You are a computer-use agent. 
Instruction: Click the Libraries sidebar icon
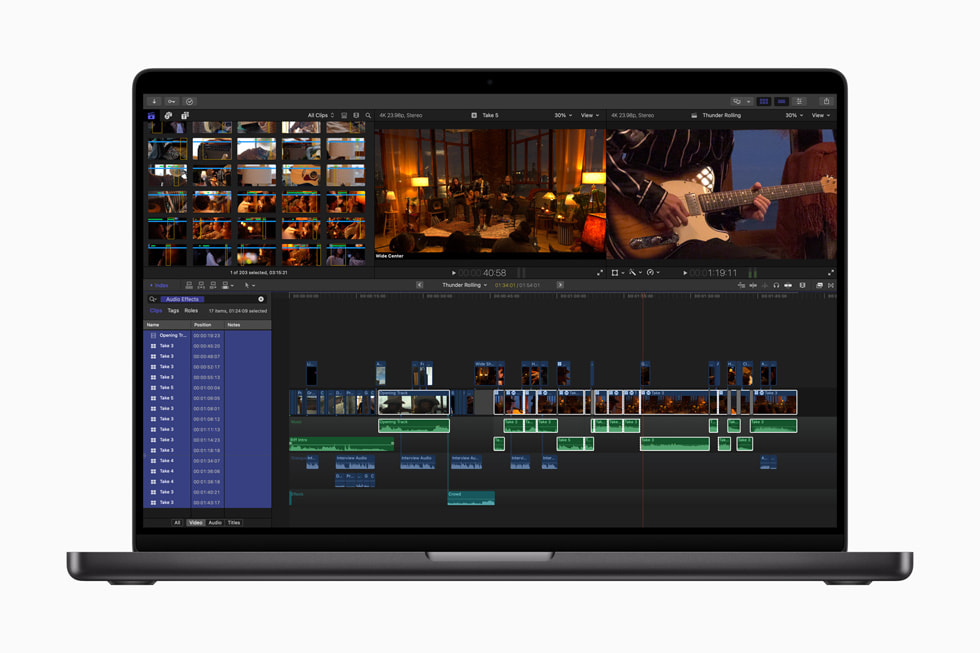(x=152, y=115)
